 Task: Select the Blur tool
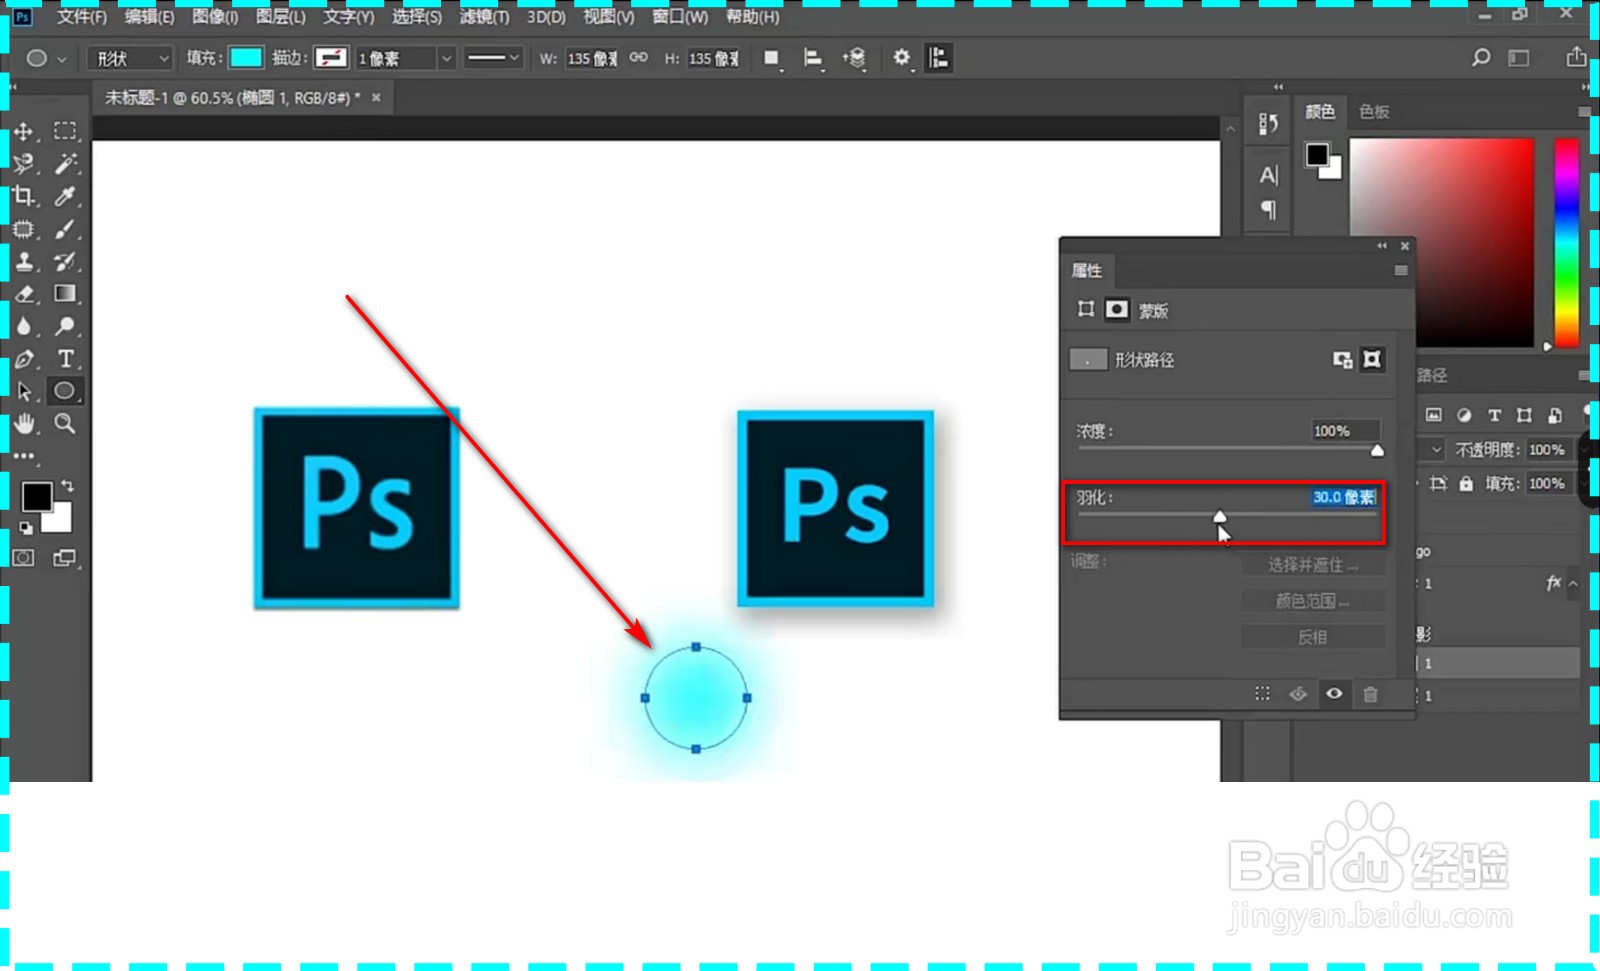(24, 326)
